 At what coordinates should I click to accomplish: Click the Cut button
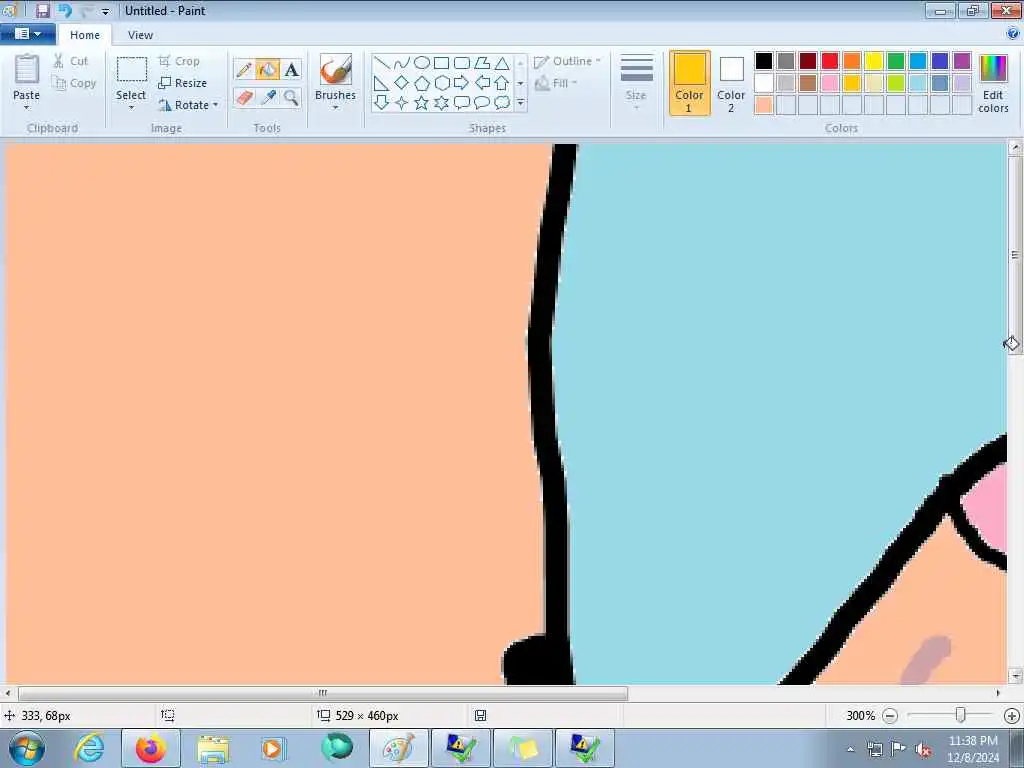point(71,61)
